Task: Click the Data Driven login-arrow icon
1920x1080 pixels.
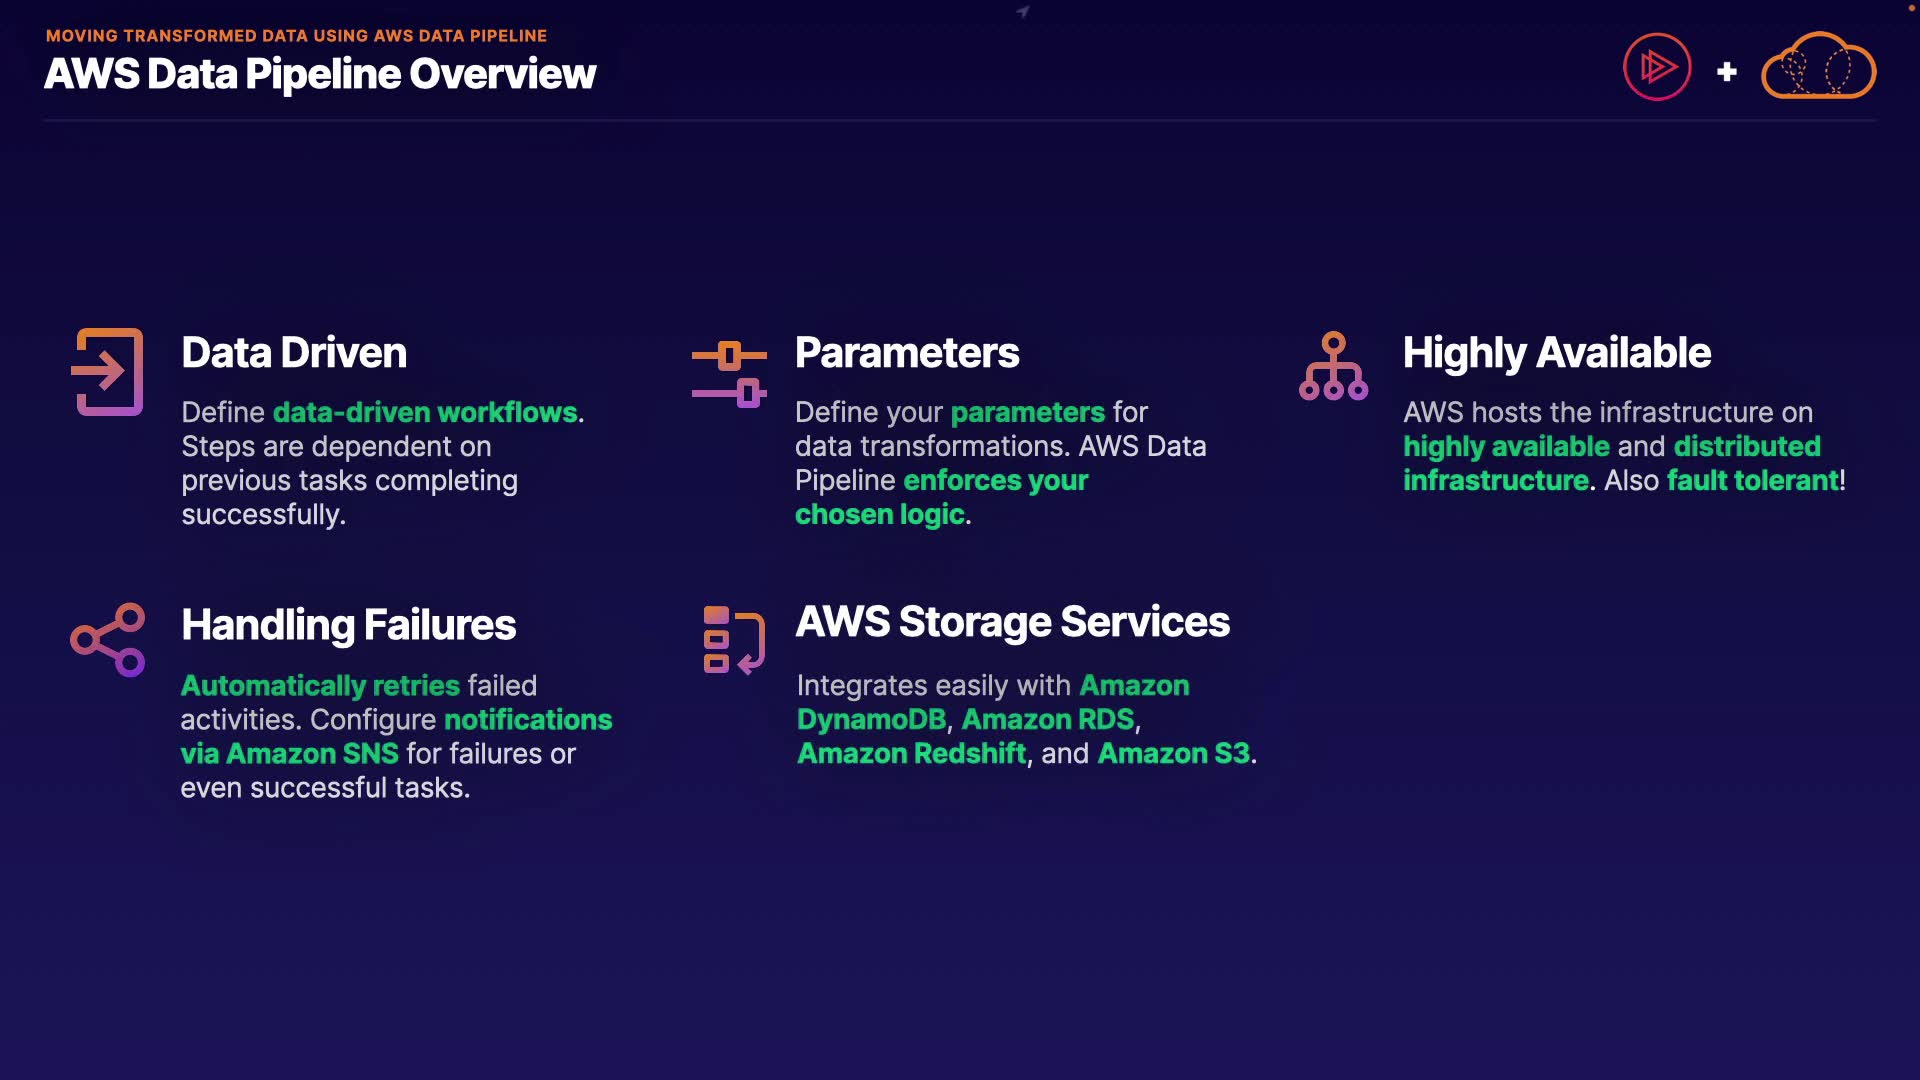Action: coord(108,372)
